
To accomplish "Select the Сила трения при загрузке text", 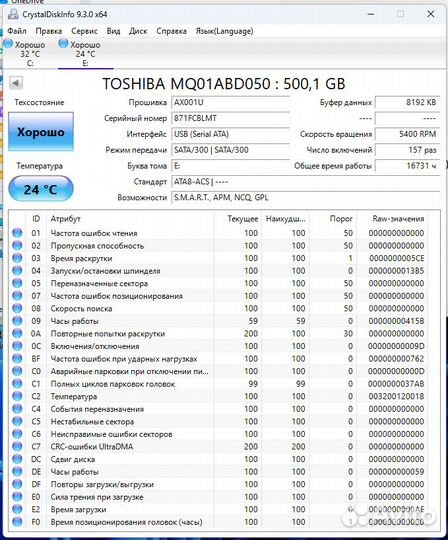I will coord(97,497).
